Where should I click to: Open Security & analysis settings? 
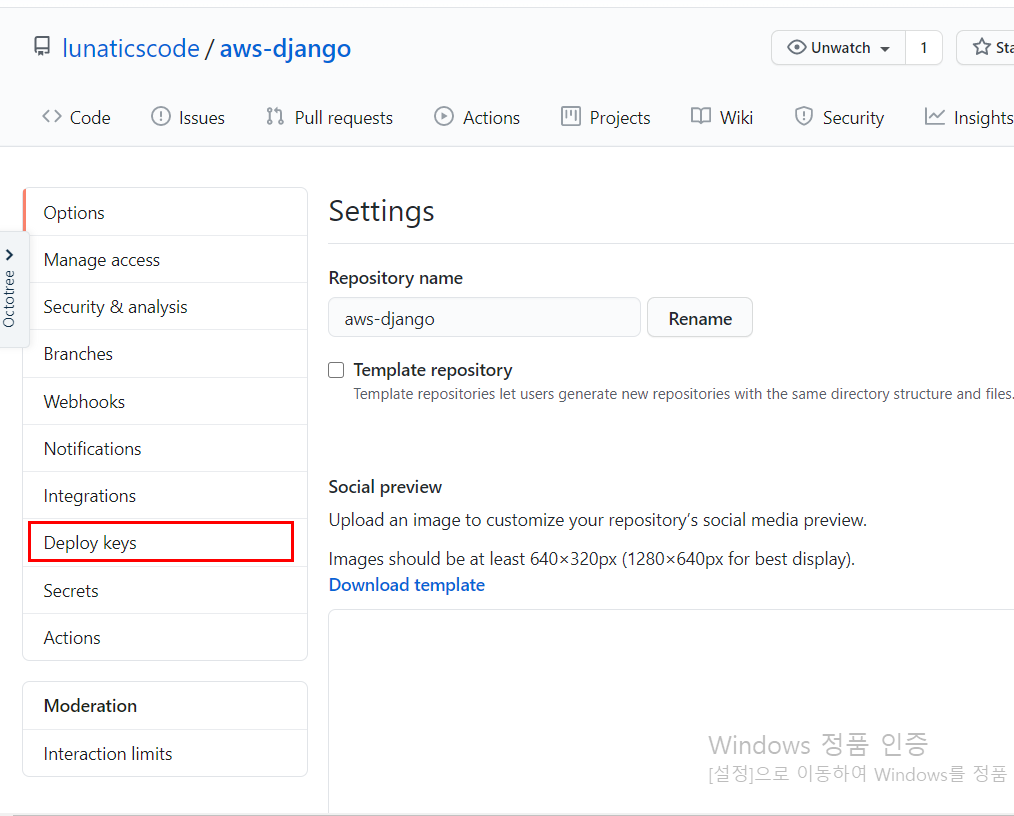click(x=165, y=306)
